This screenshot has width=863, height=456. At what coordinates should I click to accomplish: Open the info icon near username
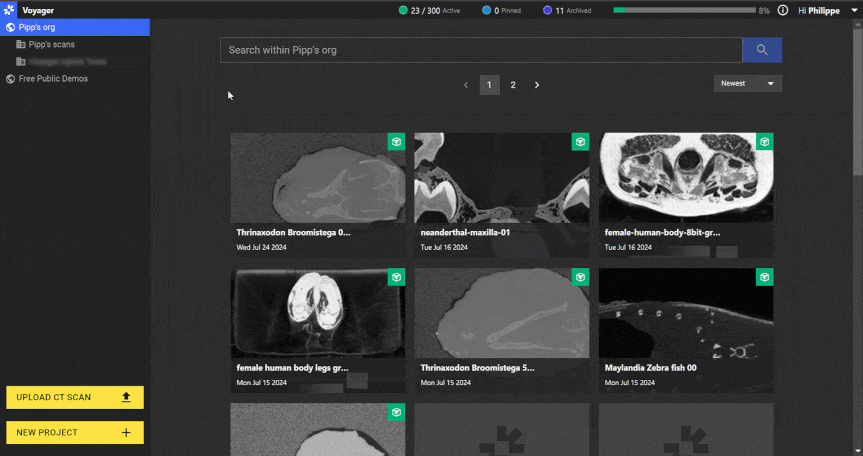pos(783,10)
